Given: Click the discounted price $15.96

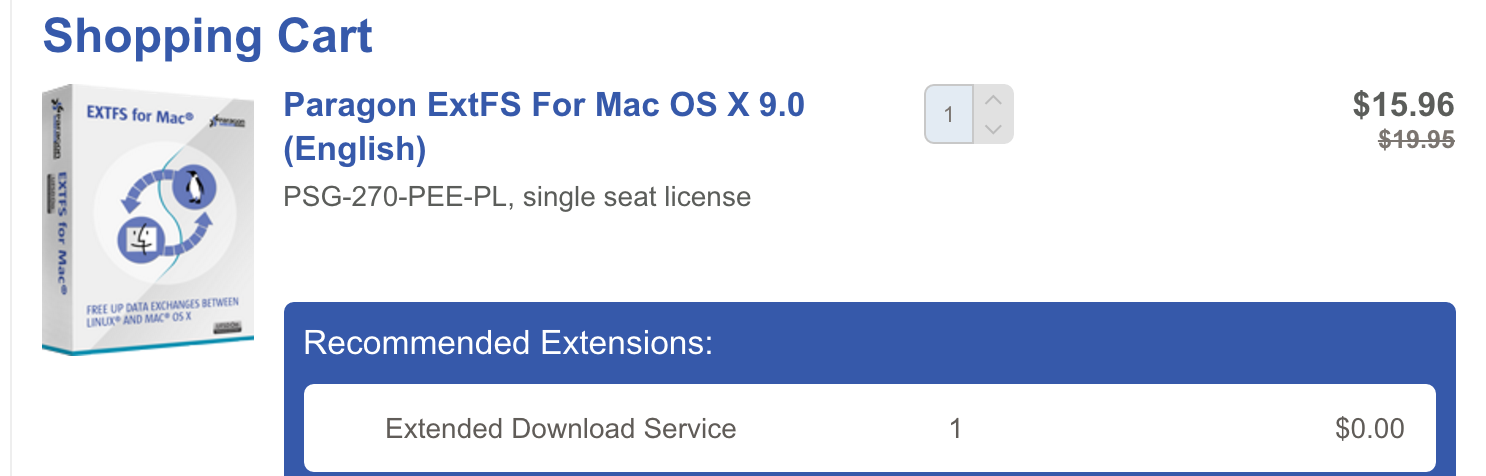Looking at the screenshot, I should tap(1403, 105).
